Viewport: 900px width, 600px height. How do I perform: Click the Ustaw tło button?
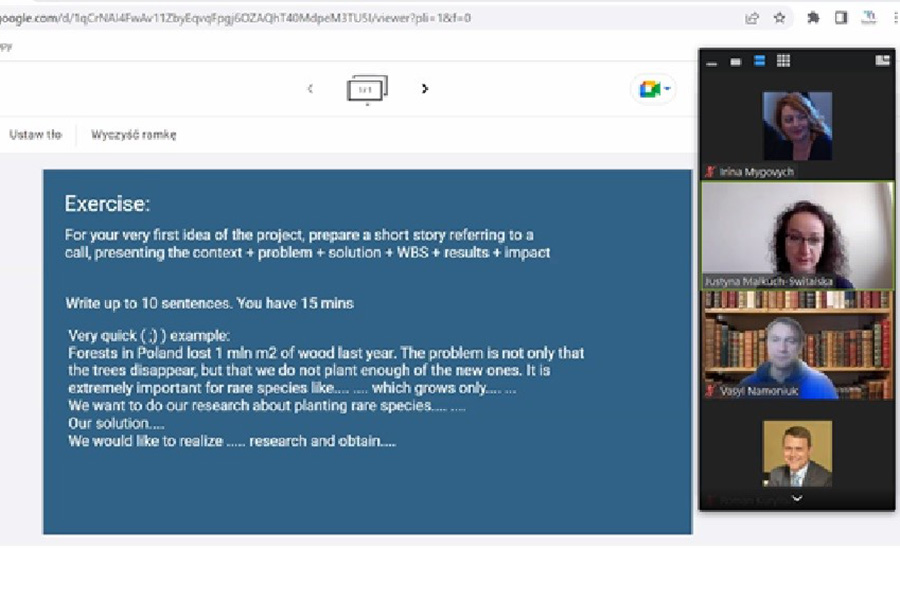(x=36, y=135)
